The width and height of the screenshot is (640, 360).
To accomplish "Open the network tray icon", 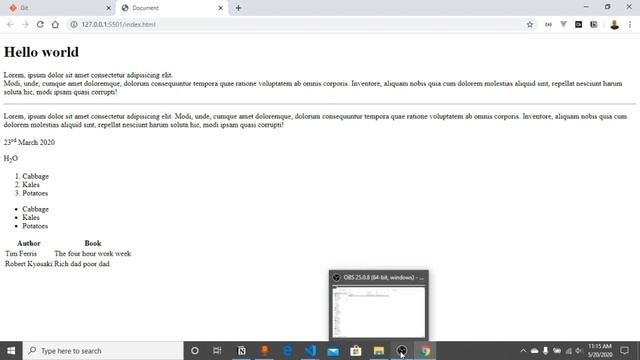I will [x=568, y=351].
